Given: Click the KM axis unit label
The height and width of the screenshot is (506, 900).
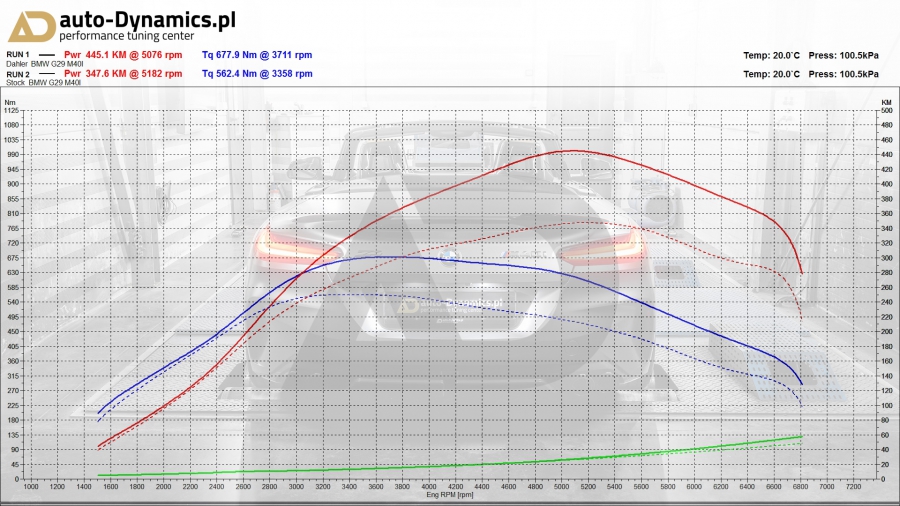Looking at the screenshot, I should [886, 102].
